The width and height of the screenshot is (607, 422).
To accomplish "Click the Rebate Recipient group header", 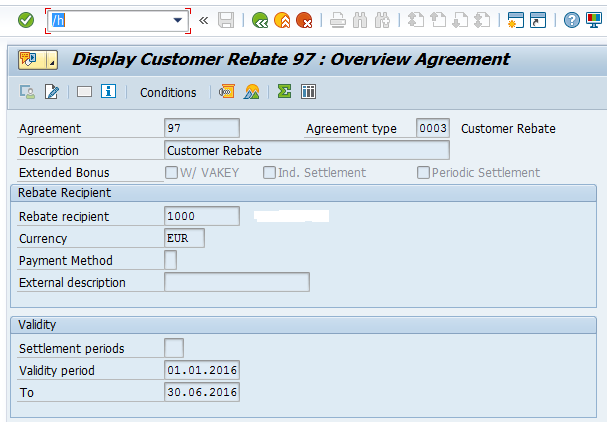I will [x=304, y=193].
